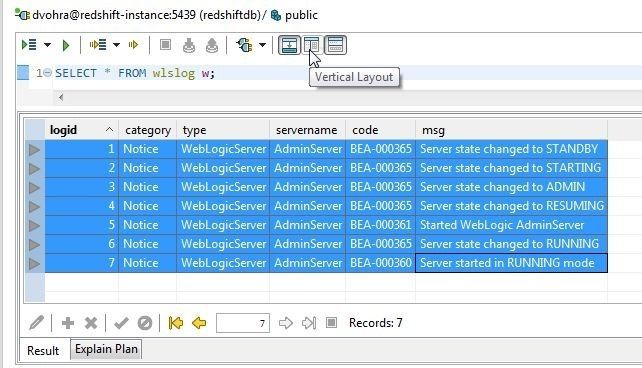
Task: Select cell 'Server state changed to RESUMING'
Action: tap(511, 206)
